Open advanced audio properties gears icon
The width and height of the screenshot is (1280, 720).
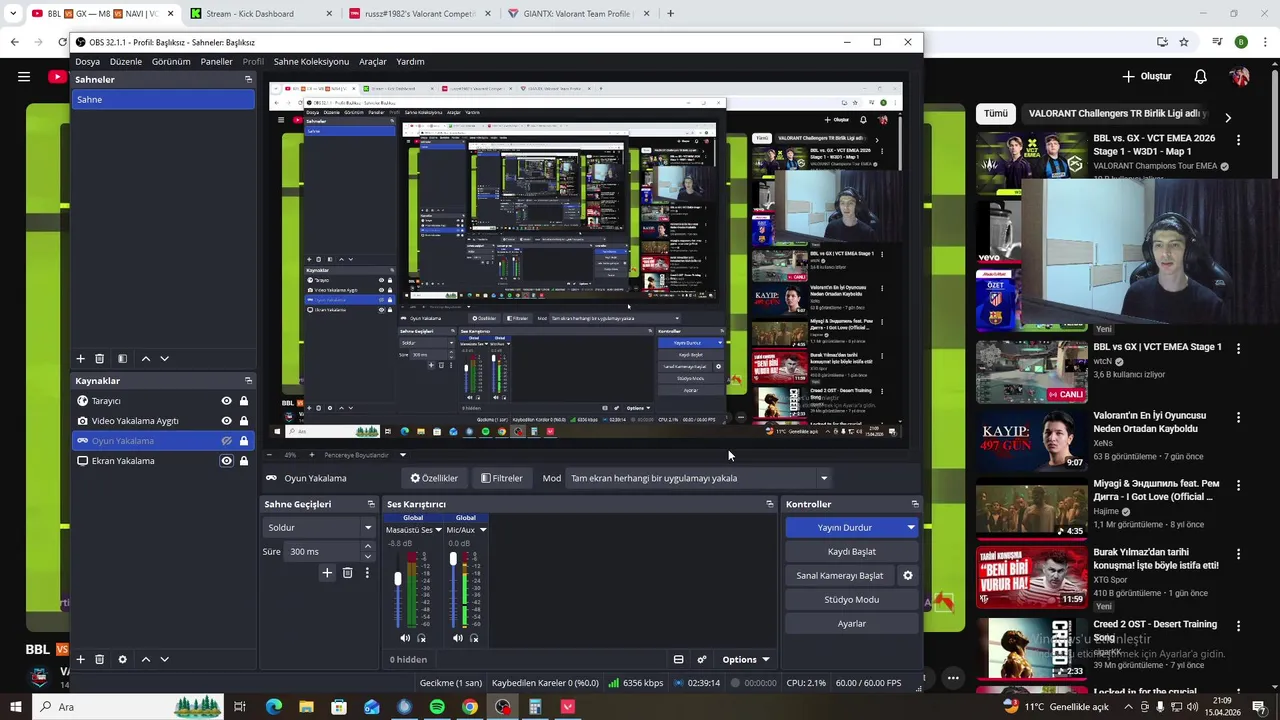tap(702, 659)
